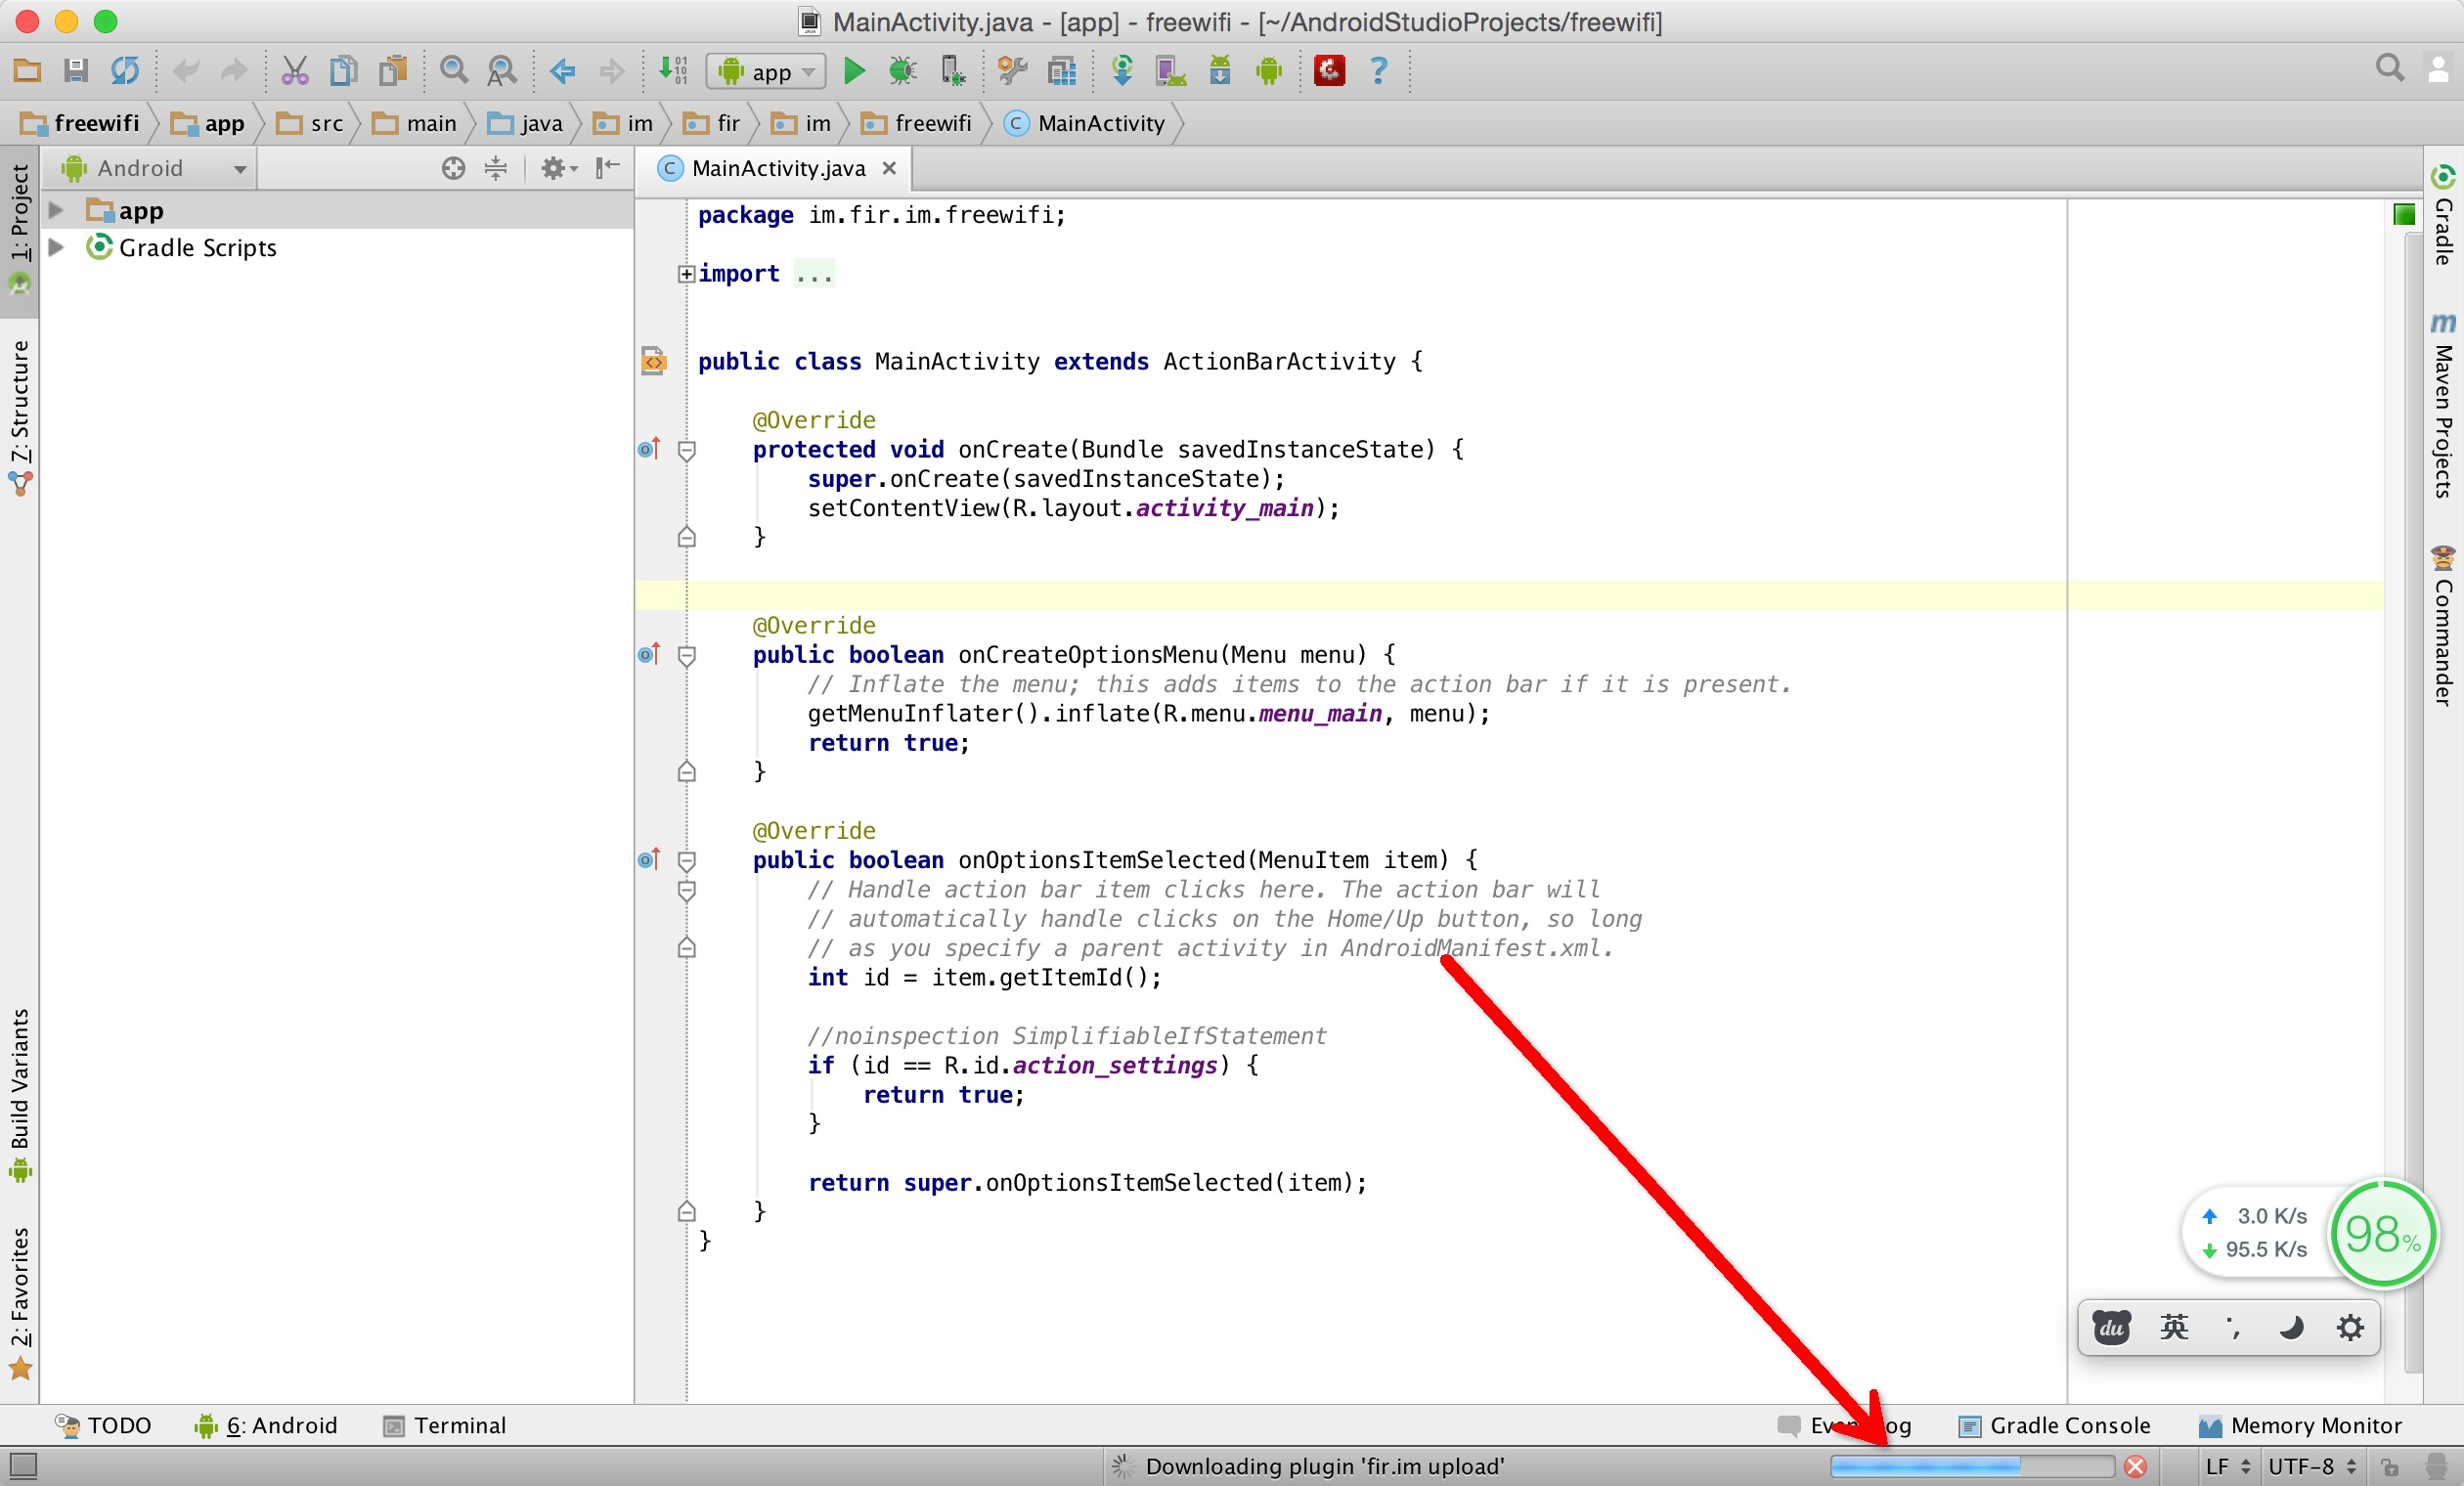Sync project with Gradle files icon
Image resolution: width=2464 pixels, height=1486 pixels.
[x=1122, y=71]
